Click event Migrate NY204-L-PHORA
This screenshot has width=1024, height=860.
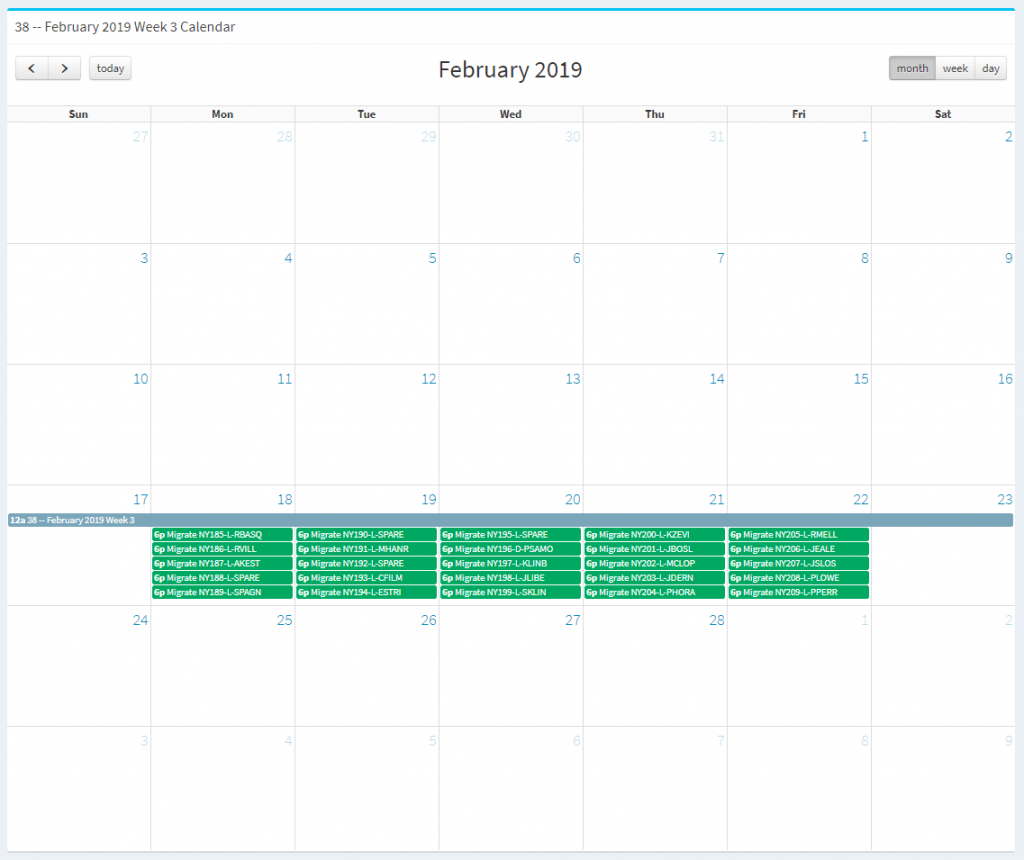(654, 592)
